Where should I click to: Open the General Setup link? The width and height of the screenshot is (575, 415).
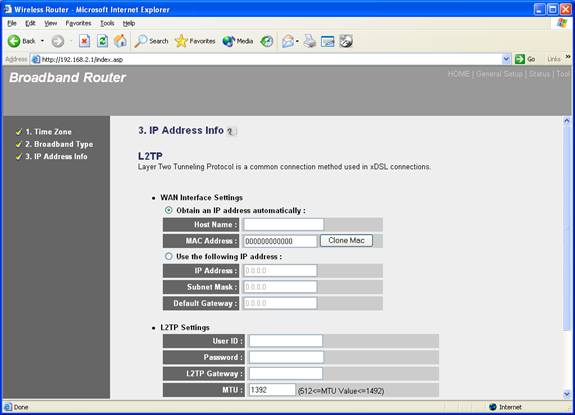[x=499, y=74]
